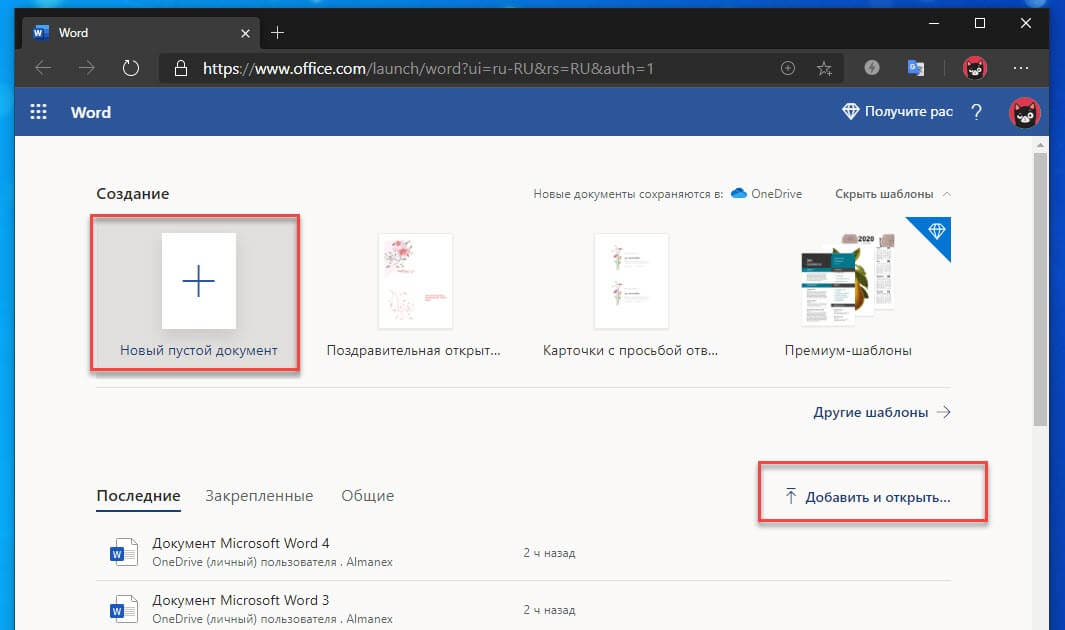Image resolution: width=1065 pixels, height=630 pixels.
Task: Click Добавить и открыть upload button
Action: click(868, 497)
